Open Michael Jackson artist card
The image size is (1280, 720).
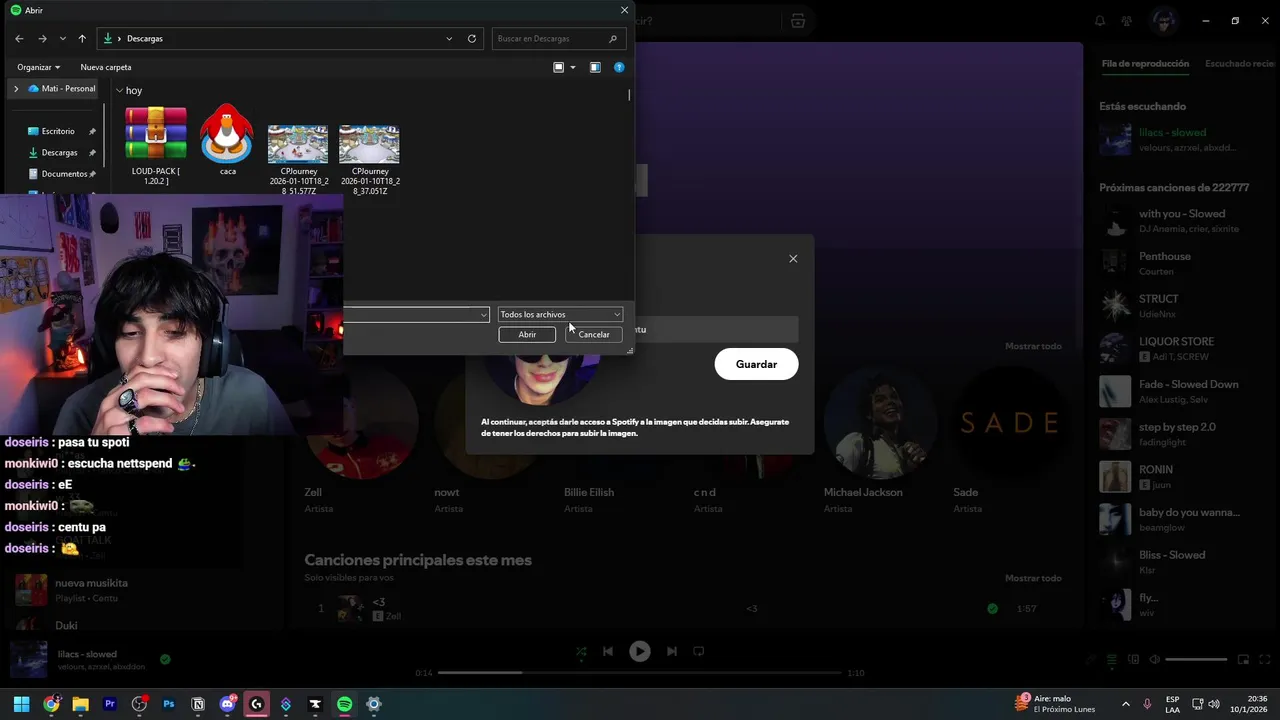tap(880, 440)
